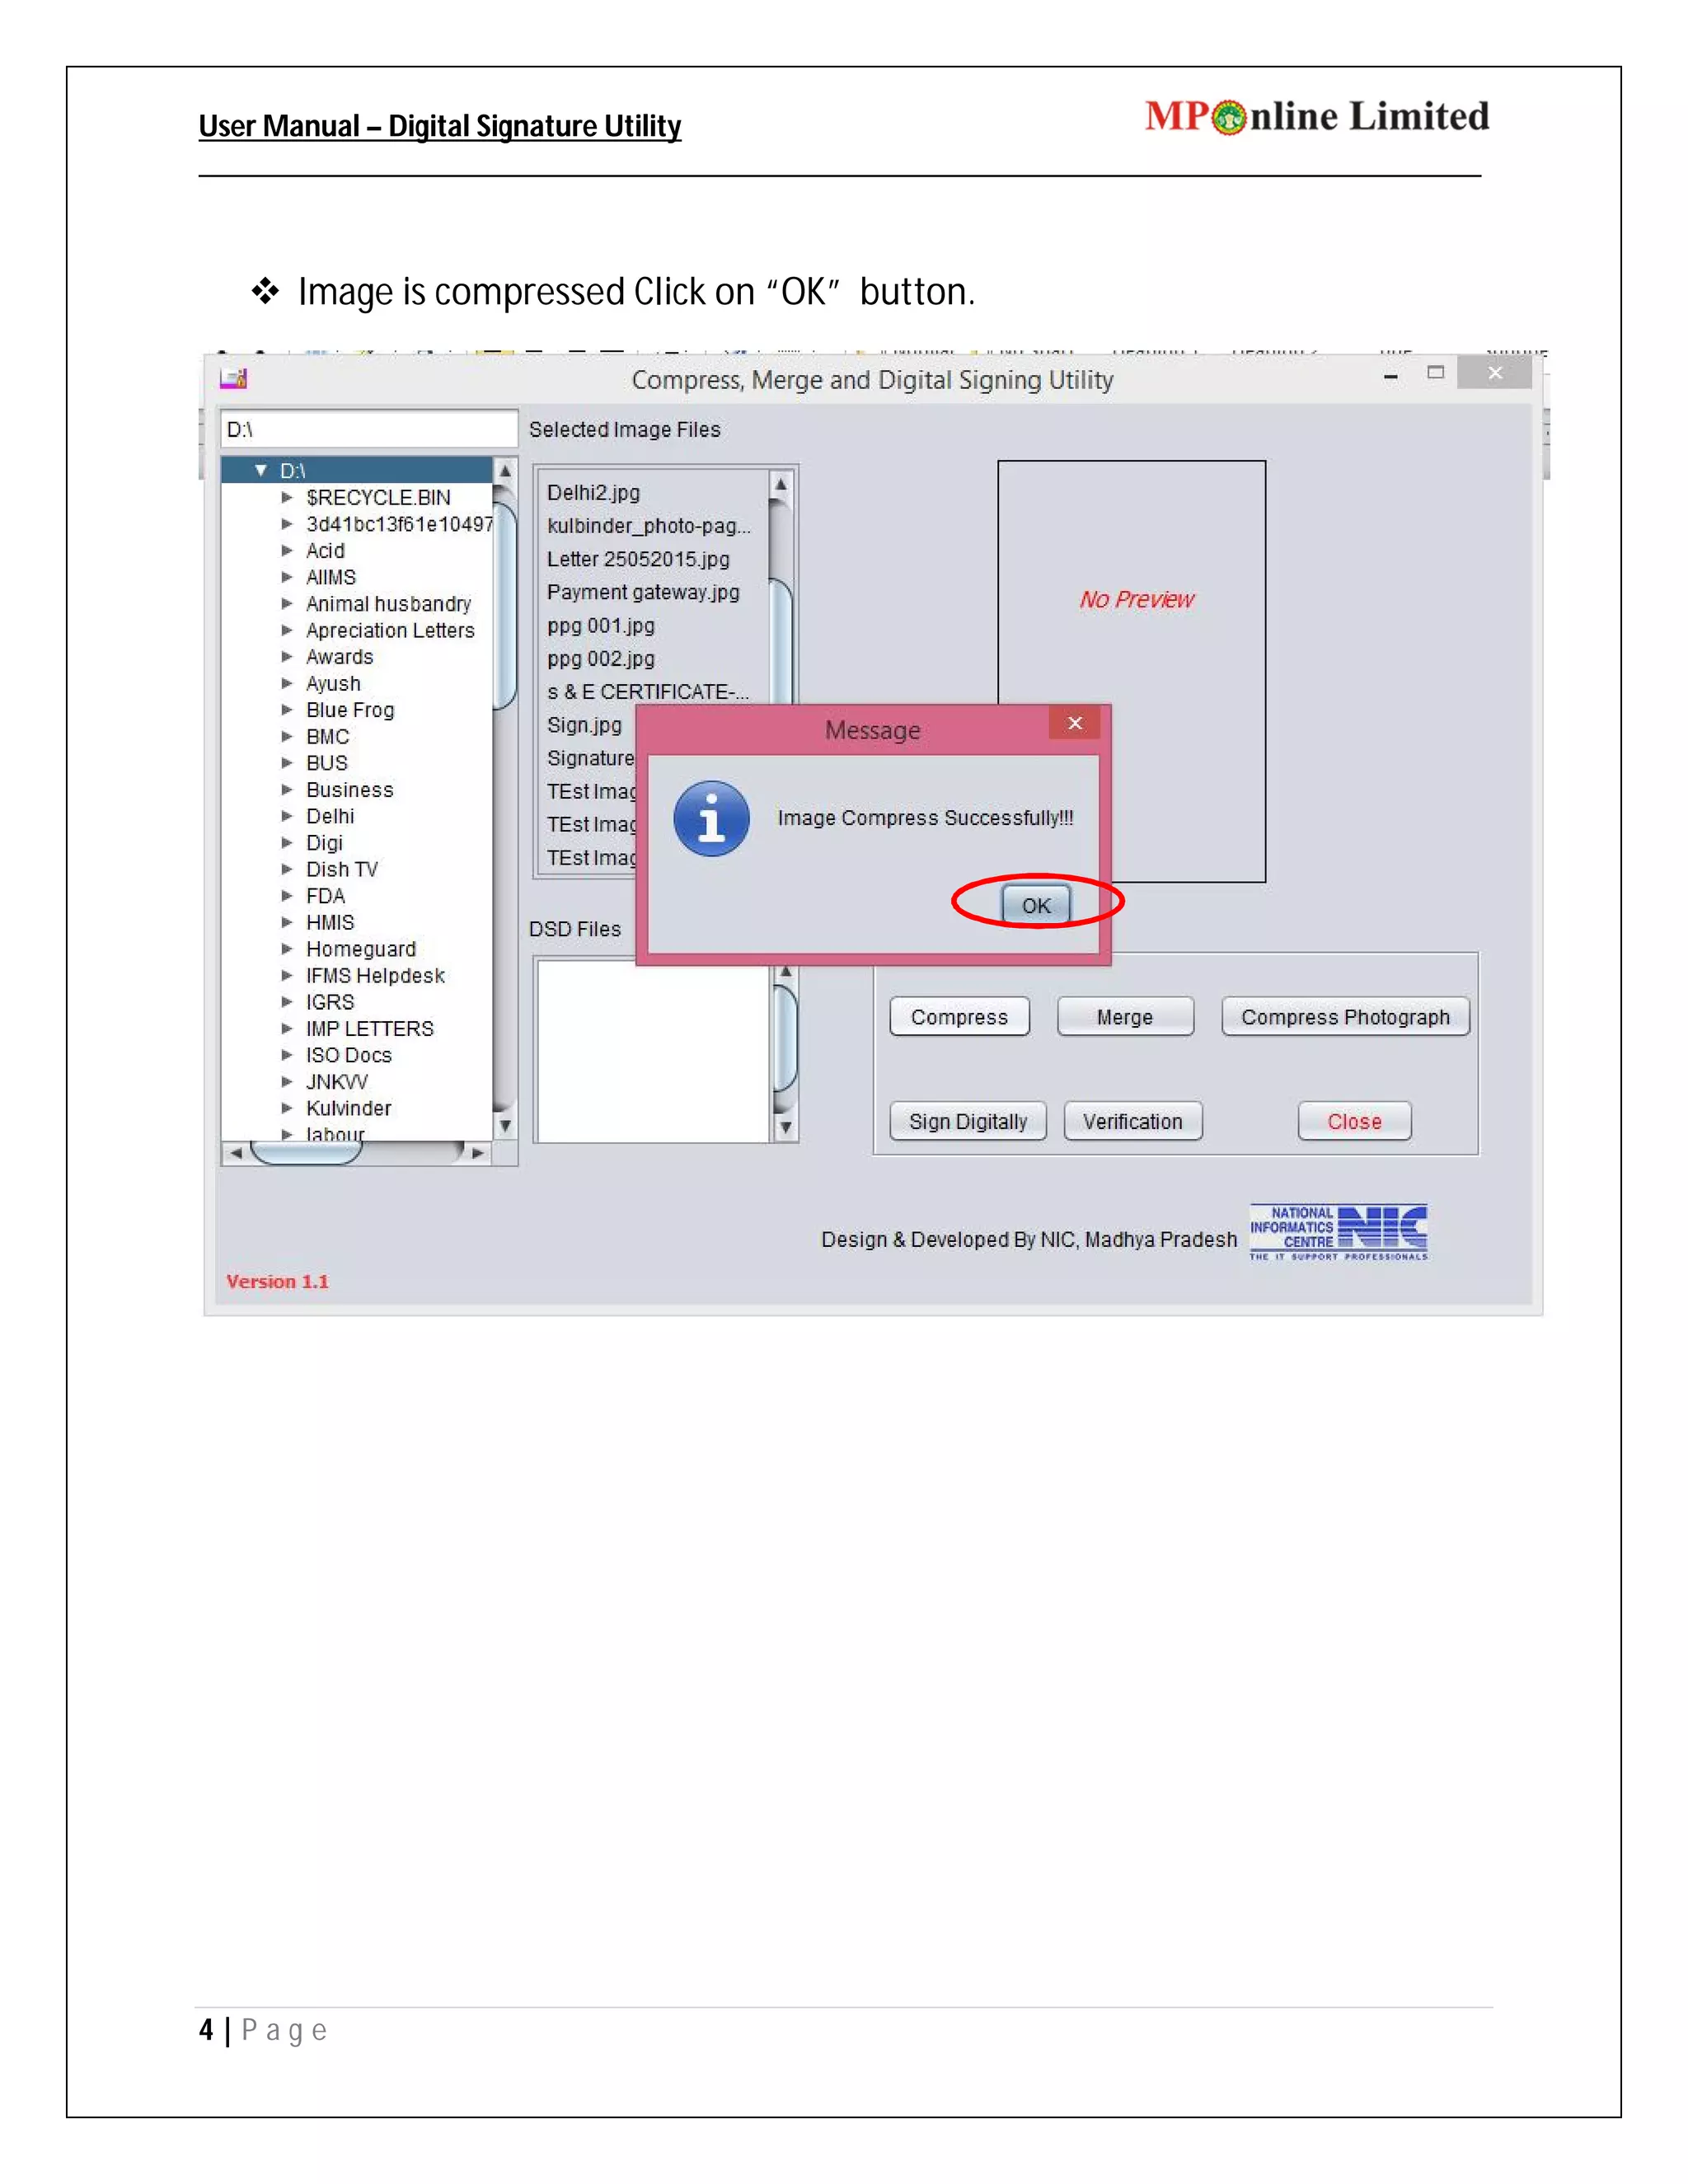Click OK in the Message dialog
The width and height of the screenshot is (1688, 2184).
(1036, 905)
